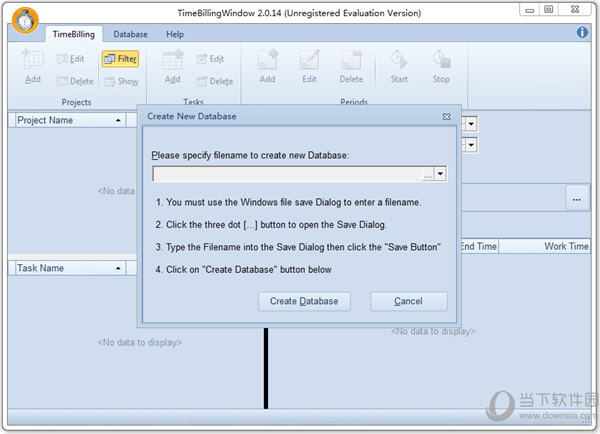Click the Show projects button
Image resolution: width=600 pixels, height=434 pixels.
click(x=121, y=81)
